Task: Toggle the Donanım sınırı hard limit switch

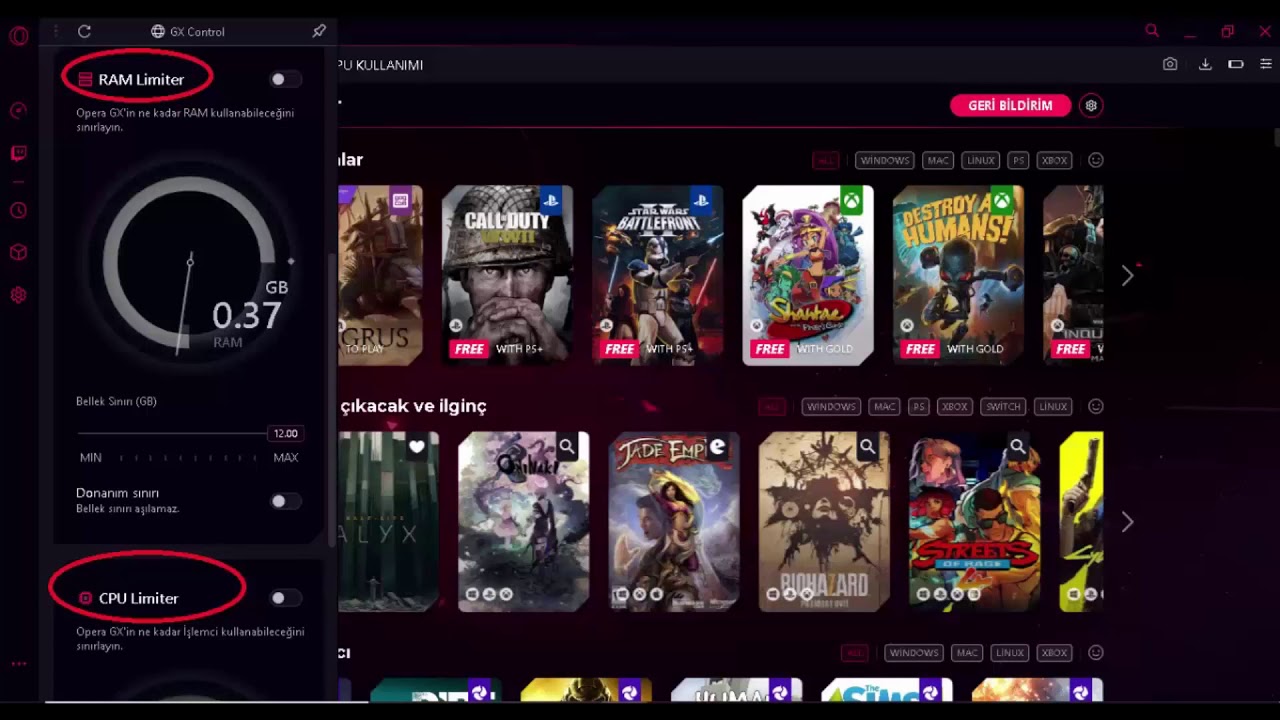Action: click(284, 501)
